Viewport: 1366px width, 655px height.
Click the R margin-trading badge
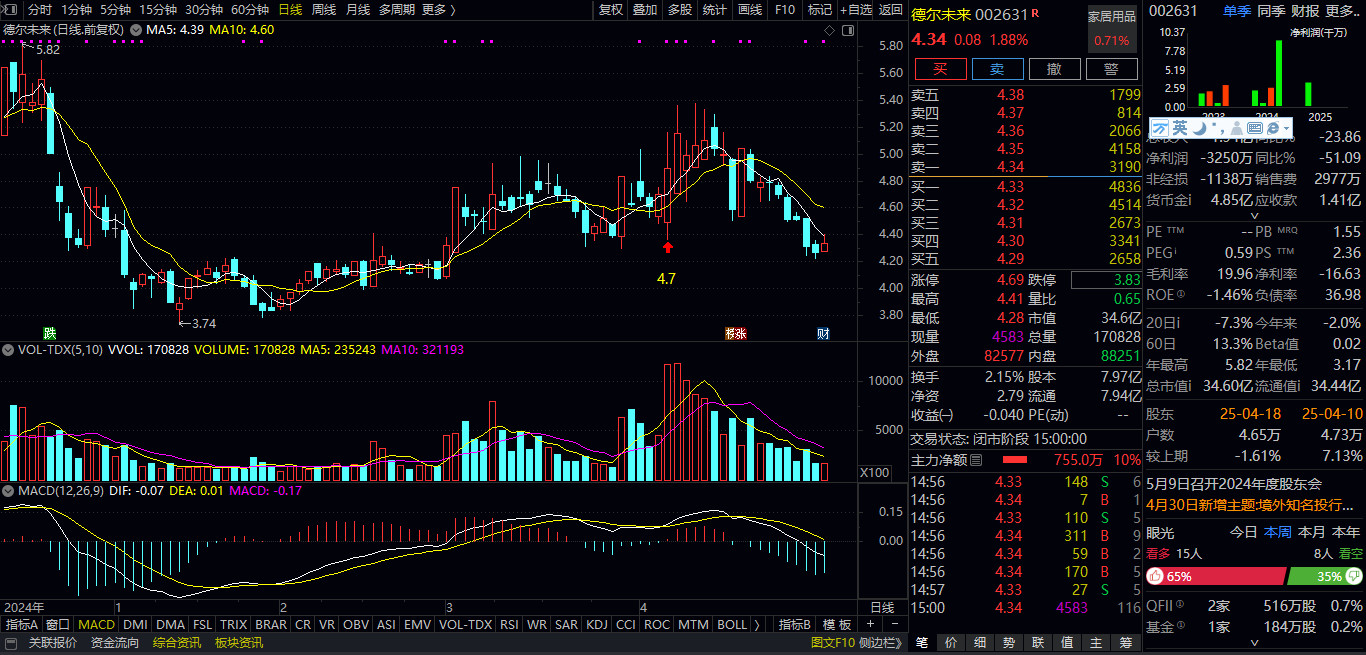click(x=1035, y=13)
